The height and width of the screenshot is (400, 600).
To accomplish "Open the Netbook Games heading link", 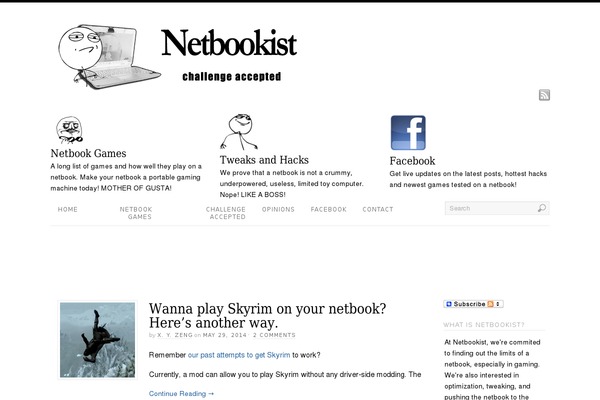I will [x=88, y=153].
